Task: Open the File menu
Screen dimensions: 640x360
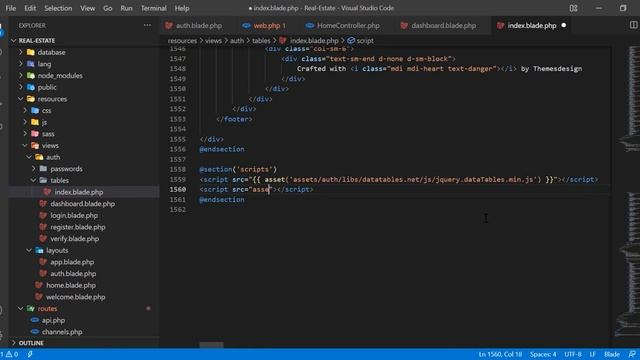Action: point(11,8)
